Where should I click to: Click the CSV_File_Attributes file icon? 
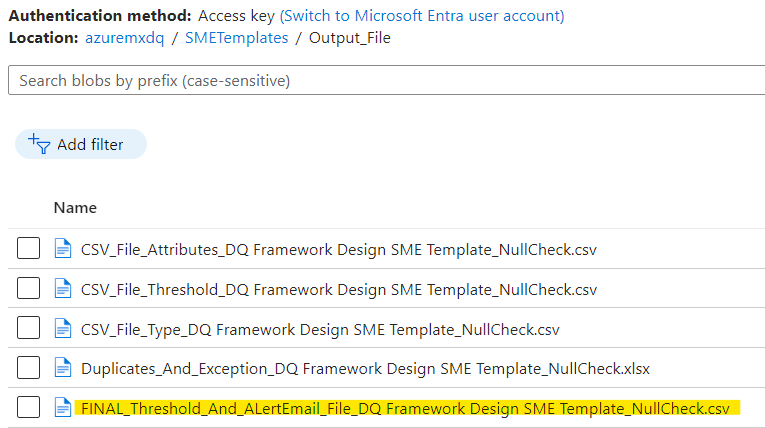point(62,248)
